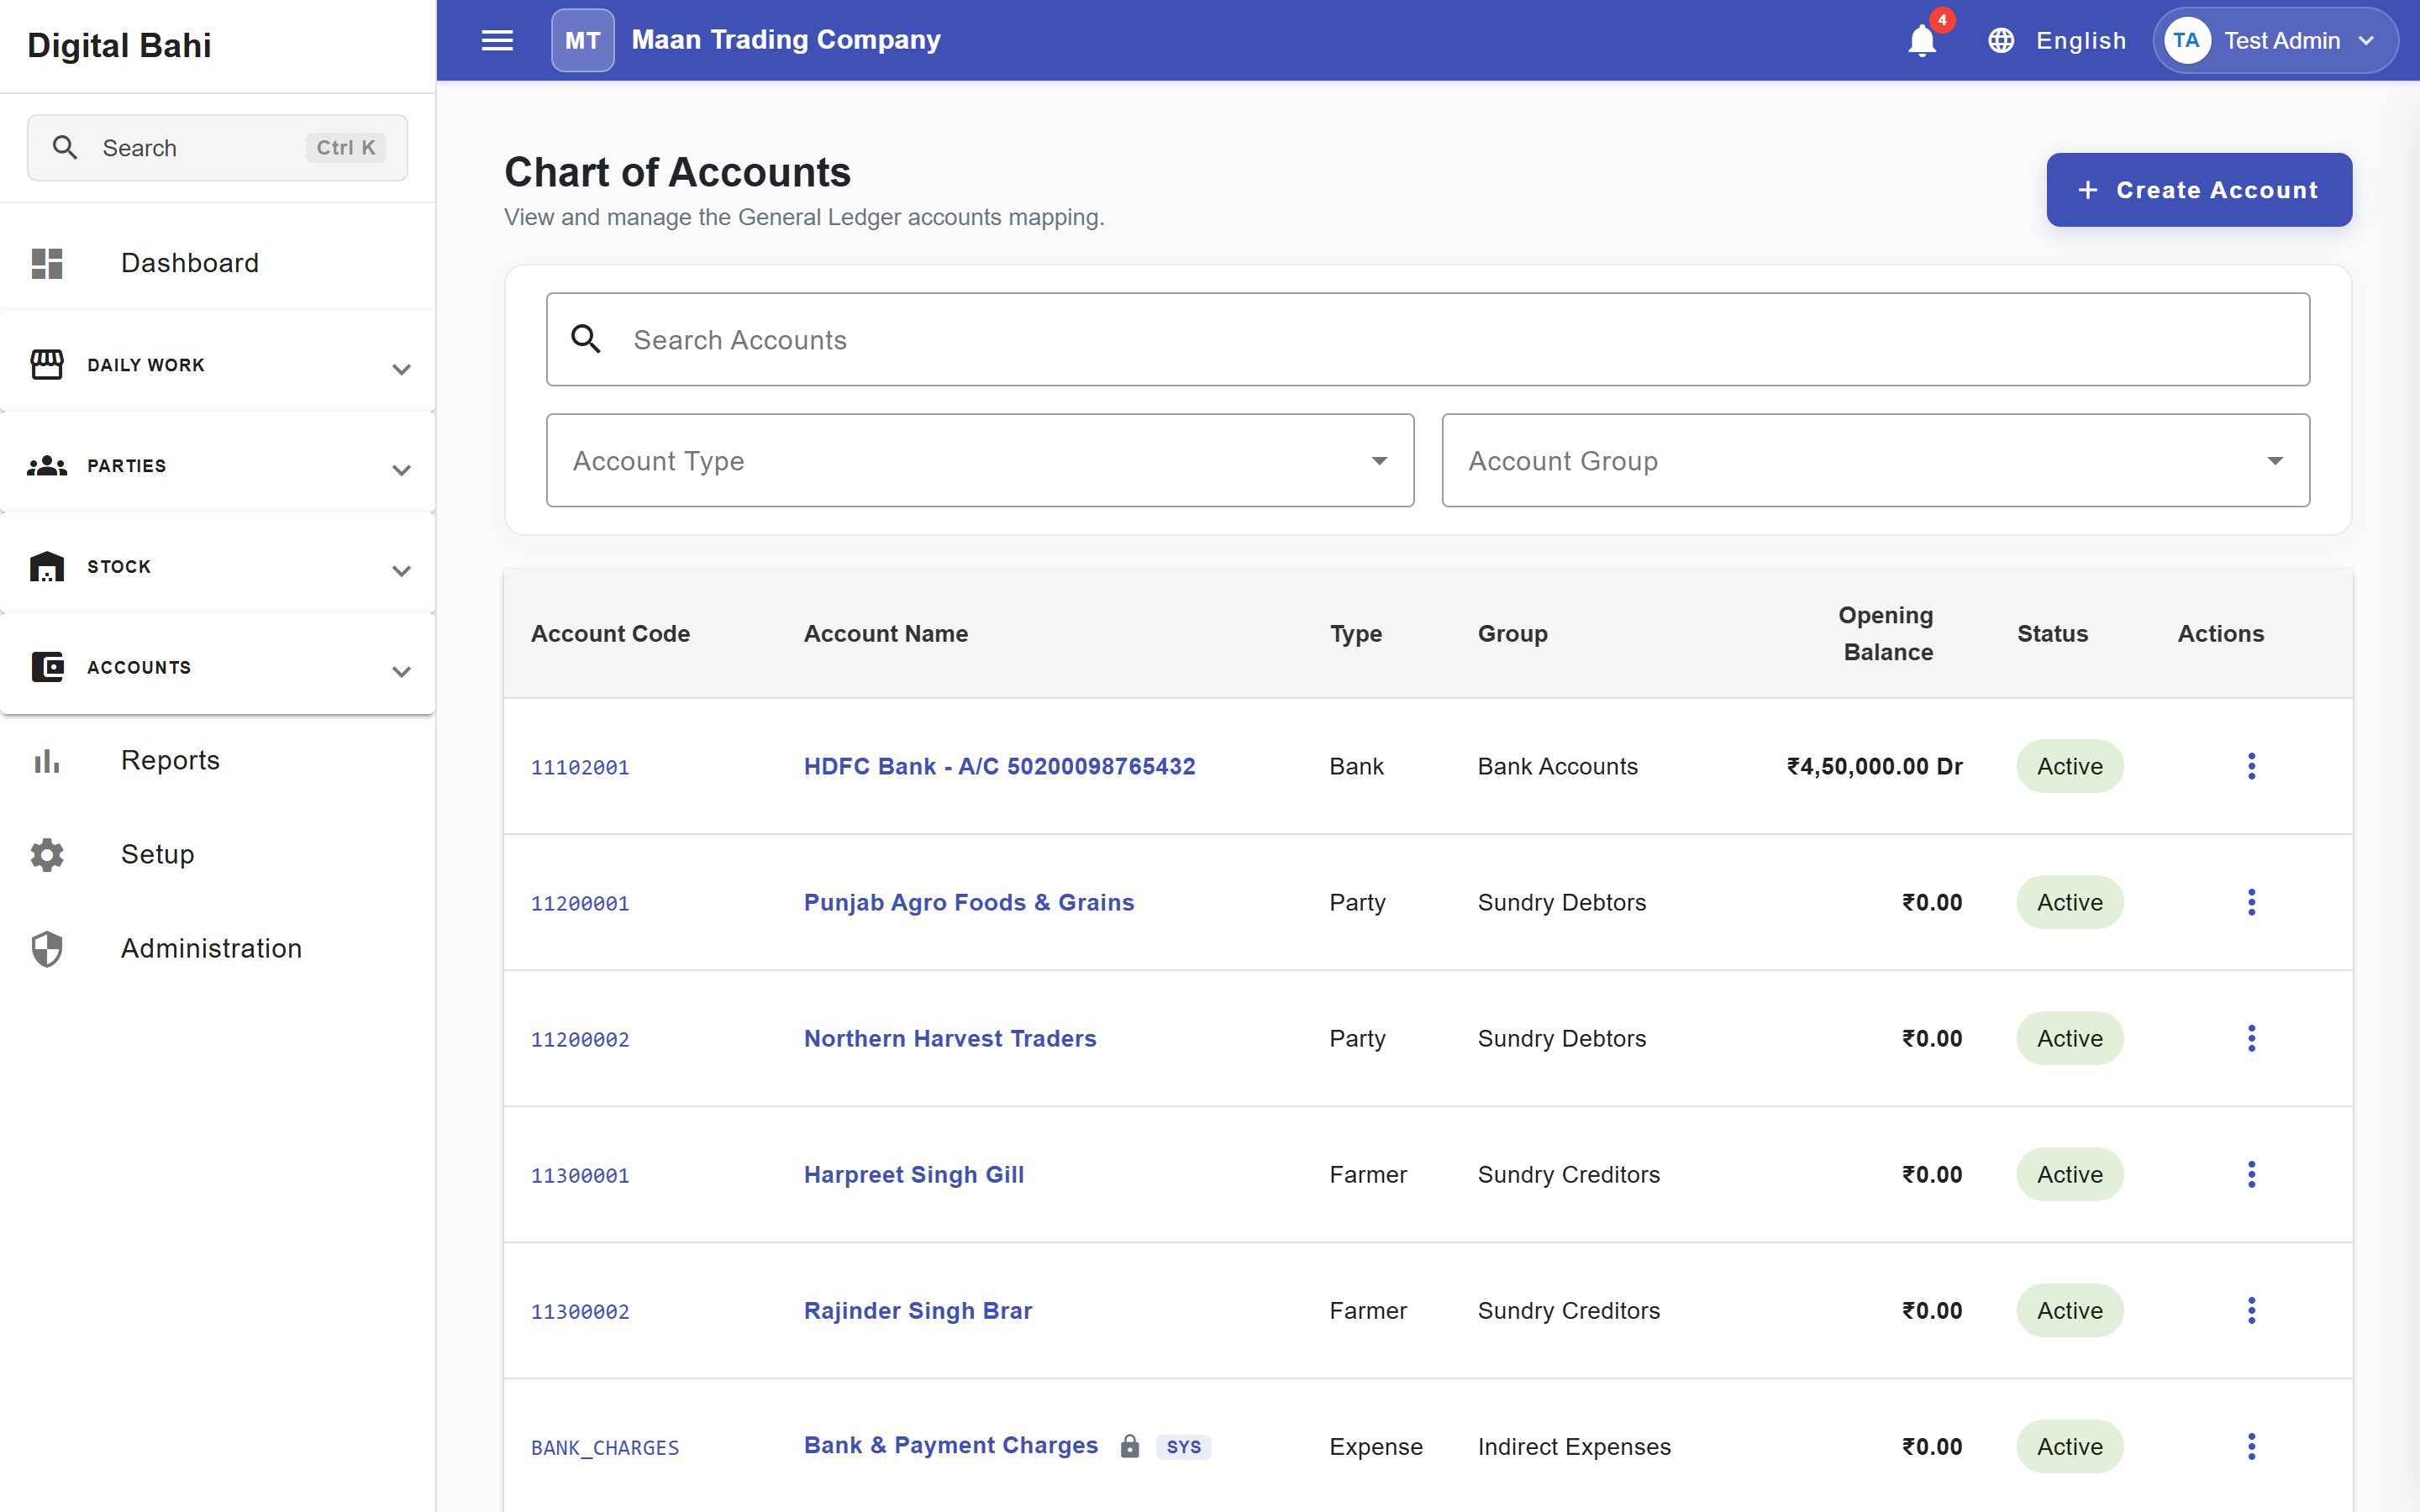
Task: Click the Reports bar chart icon
Action: click(x=47, y=761)
